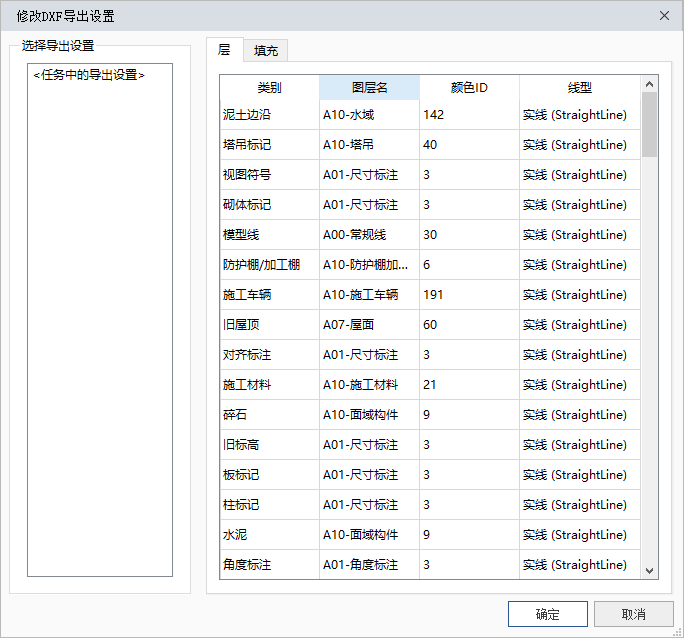Click the color ID 30 cell
Screen dimensions: 684x638
click(x=469, y=235)
